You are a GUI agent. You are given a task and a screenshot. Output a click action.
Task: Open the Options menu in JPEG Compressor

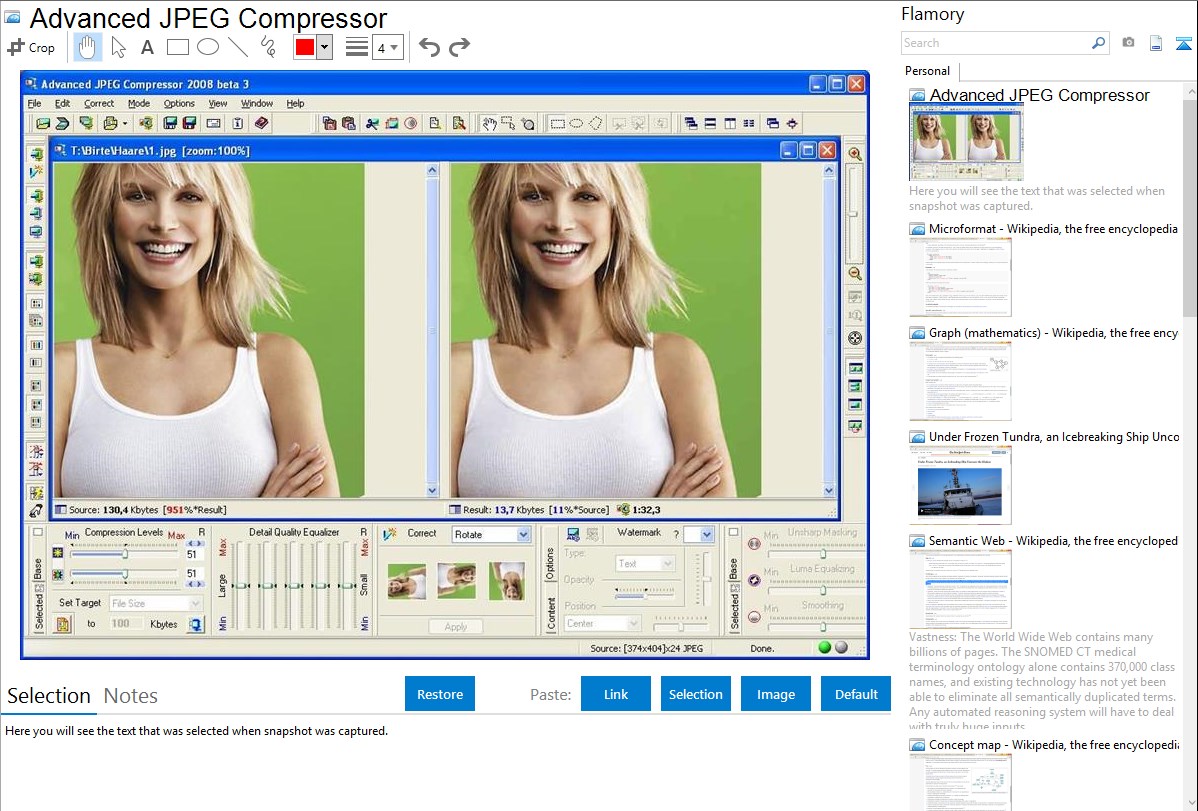179,103
